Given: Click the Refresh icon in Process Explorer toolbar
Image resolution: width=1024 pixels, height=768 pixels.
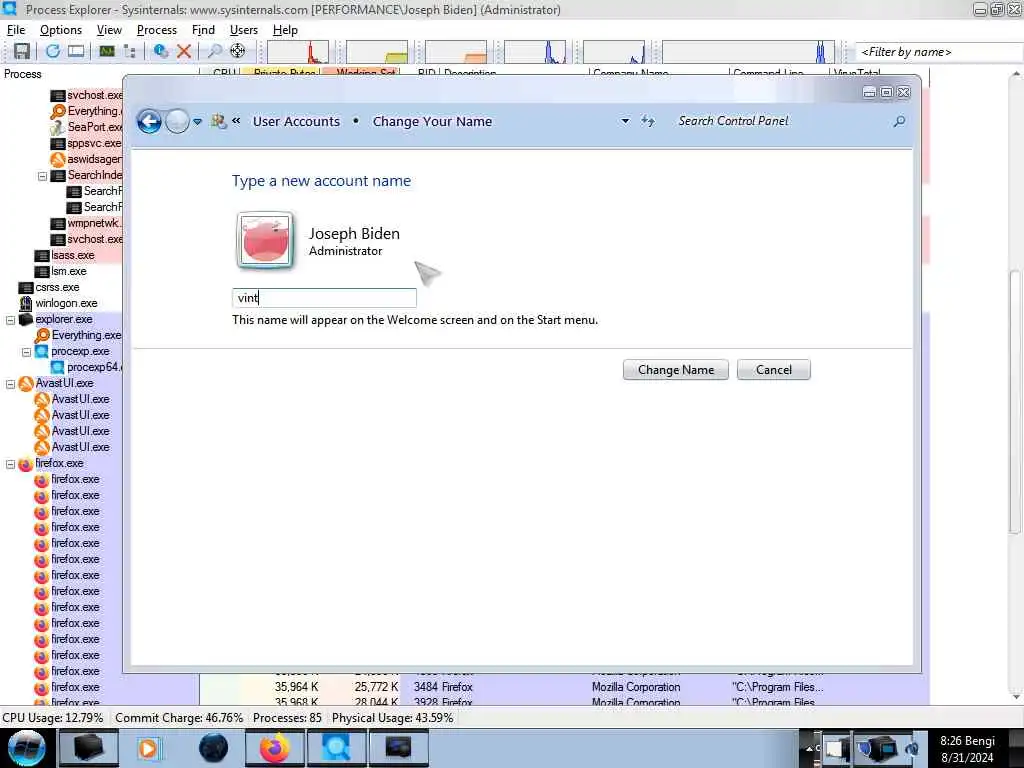Looking at the screenshot, I should [x=52, y=51].
